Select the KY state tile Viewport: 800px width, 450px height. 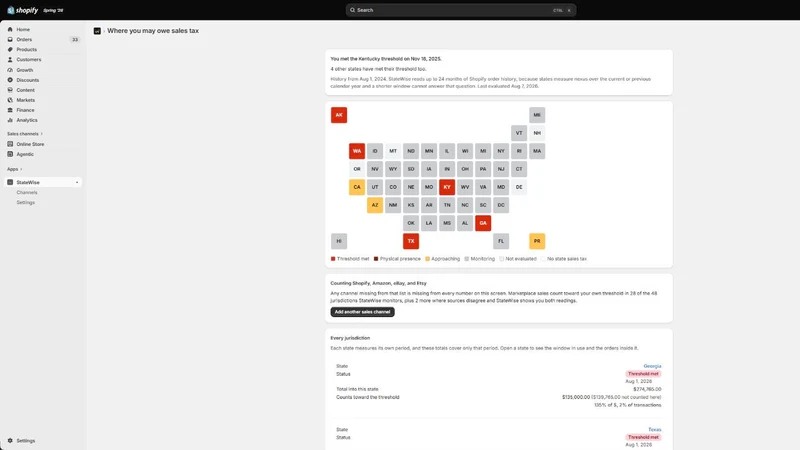[x=447, y=187]
